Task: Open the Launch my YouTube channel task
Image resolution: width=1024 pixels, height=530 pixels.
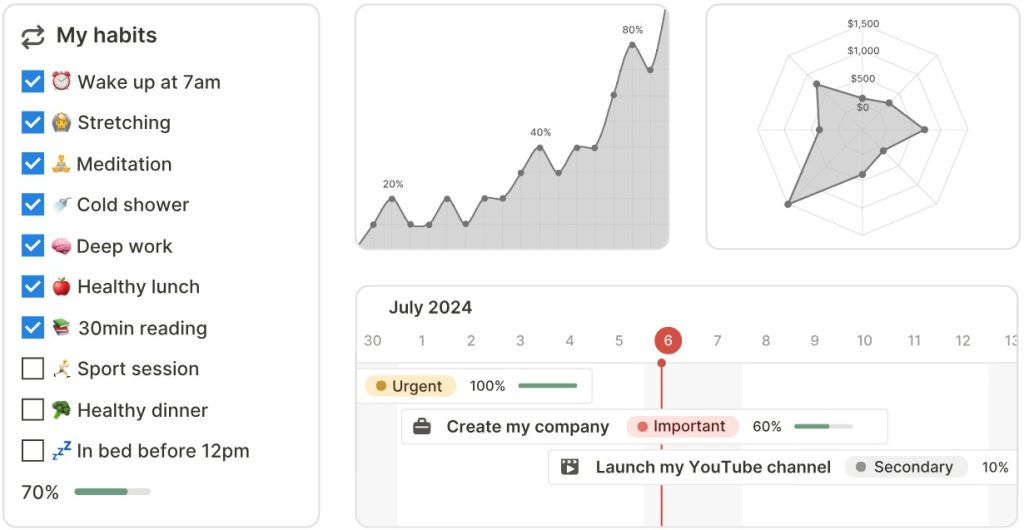Action: (x=712, y=467)
